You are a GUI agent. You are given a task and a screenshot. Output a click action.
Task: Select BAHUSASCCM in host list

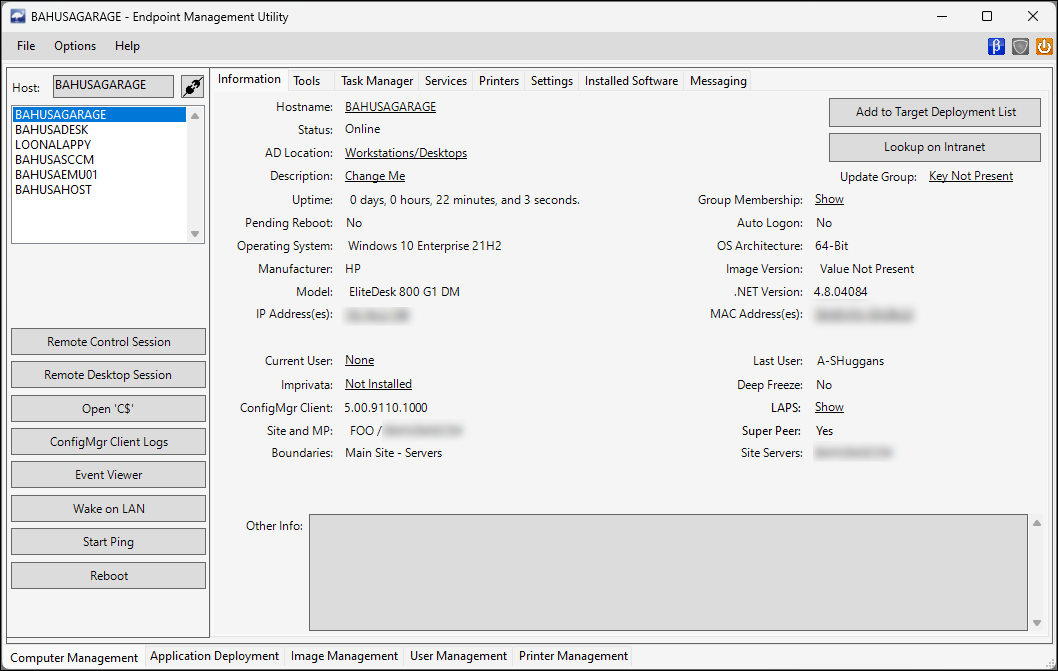click(x=100, y=159)
